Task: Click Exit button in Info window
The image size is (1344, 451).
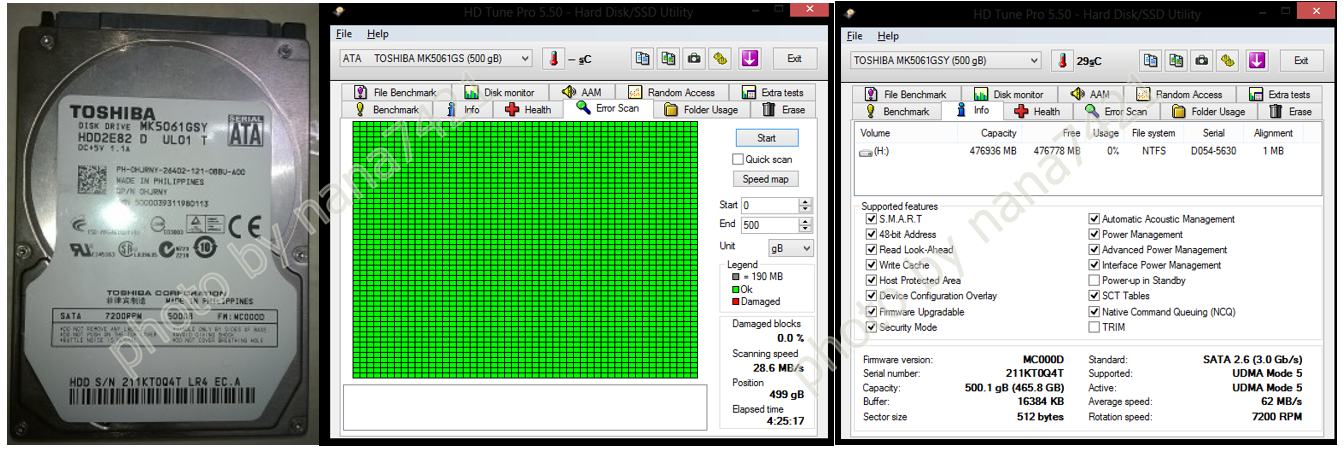Action: (x=1300, y=61)
